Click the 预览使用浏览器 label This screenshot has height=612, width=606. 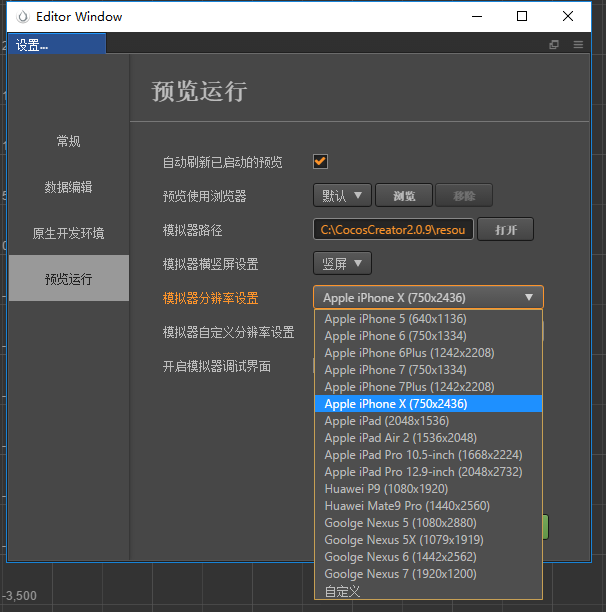204,196
